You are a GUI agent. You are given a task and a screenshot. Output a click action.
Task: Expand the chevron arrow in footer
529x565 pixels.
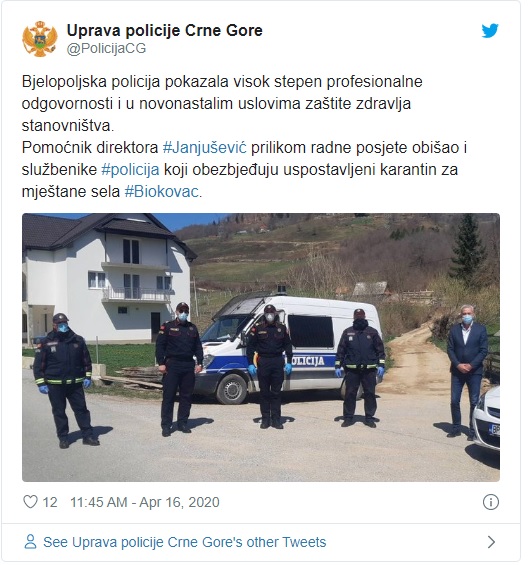point(491,542)
